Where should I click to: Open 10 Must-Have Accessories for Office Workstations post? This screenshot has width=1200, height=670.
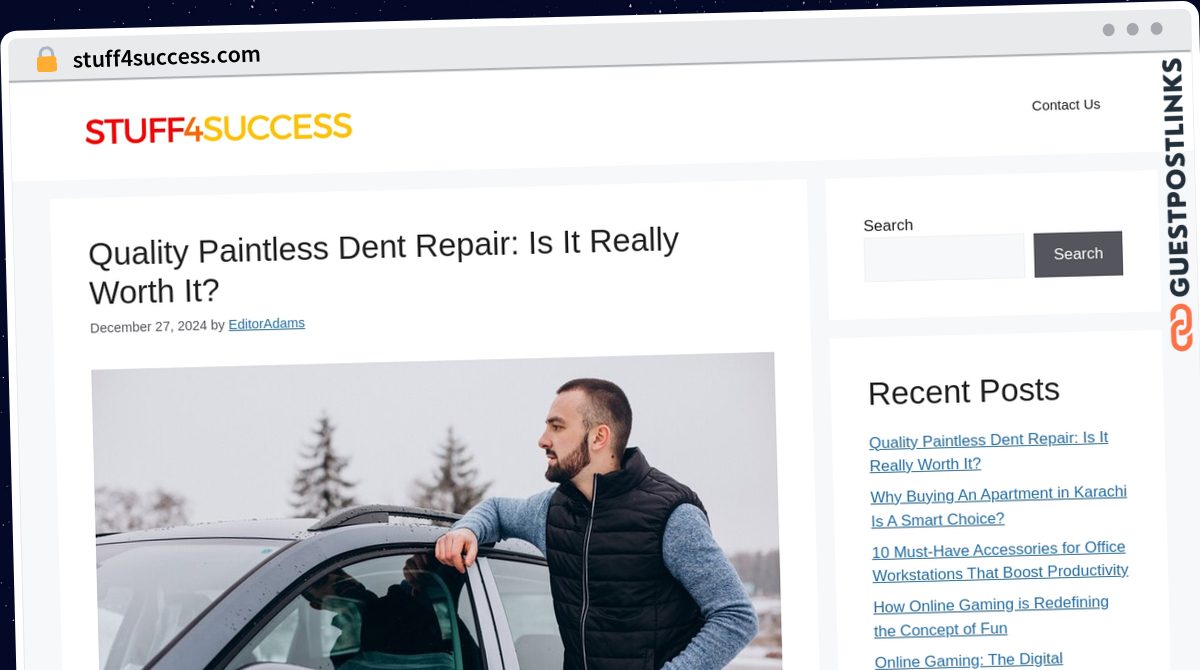(x=1000, y=560)
